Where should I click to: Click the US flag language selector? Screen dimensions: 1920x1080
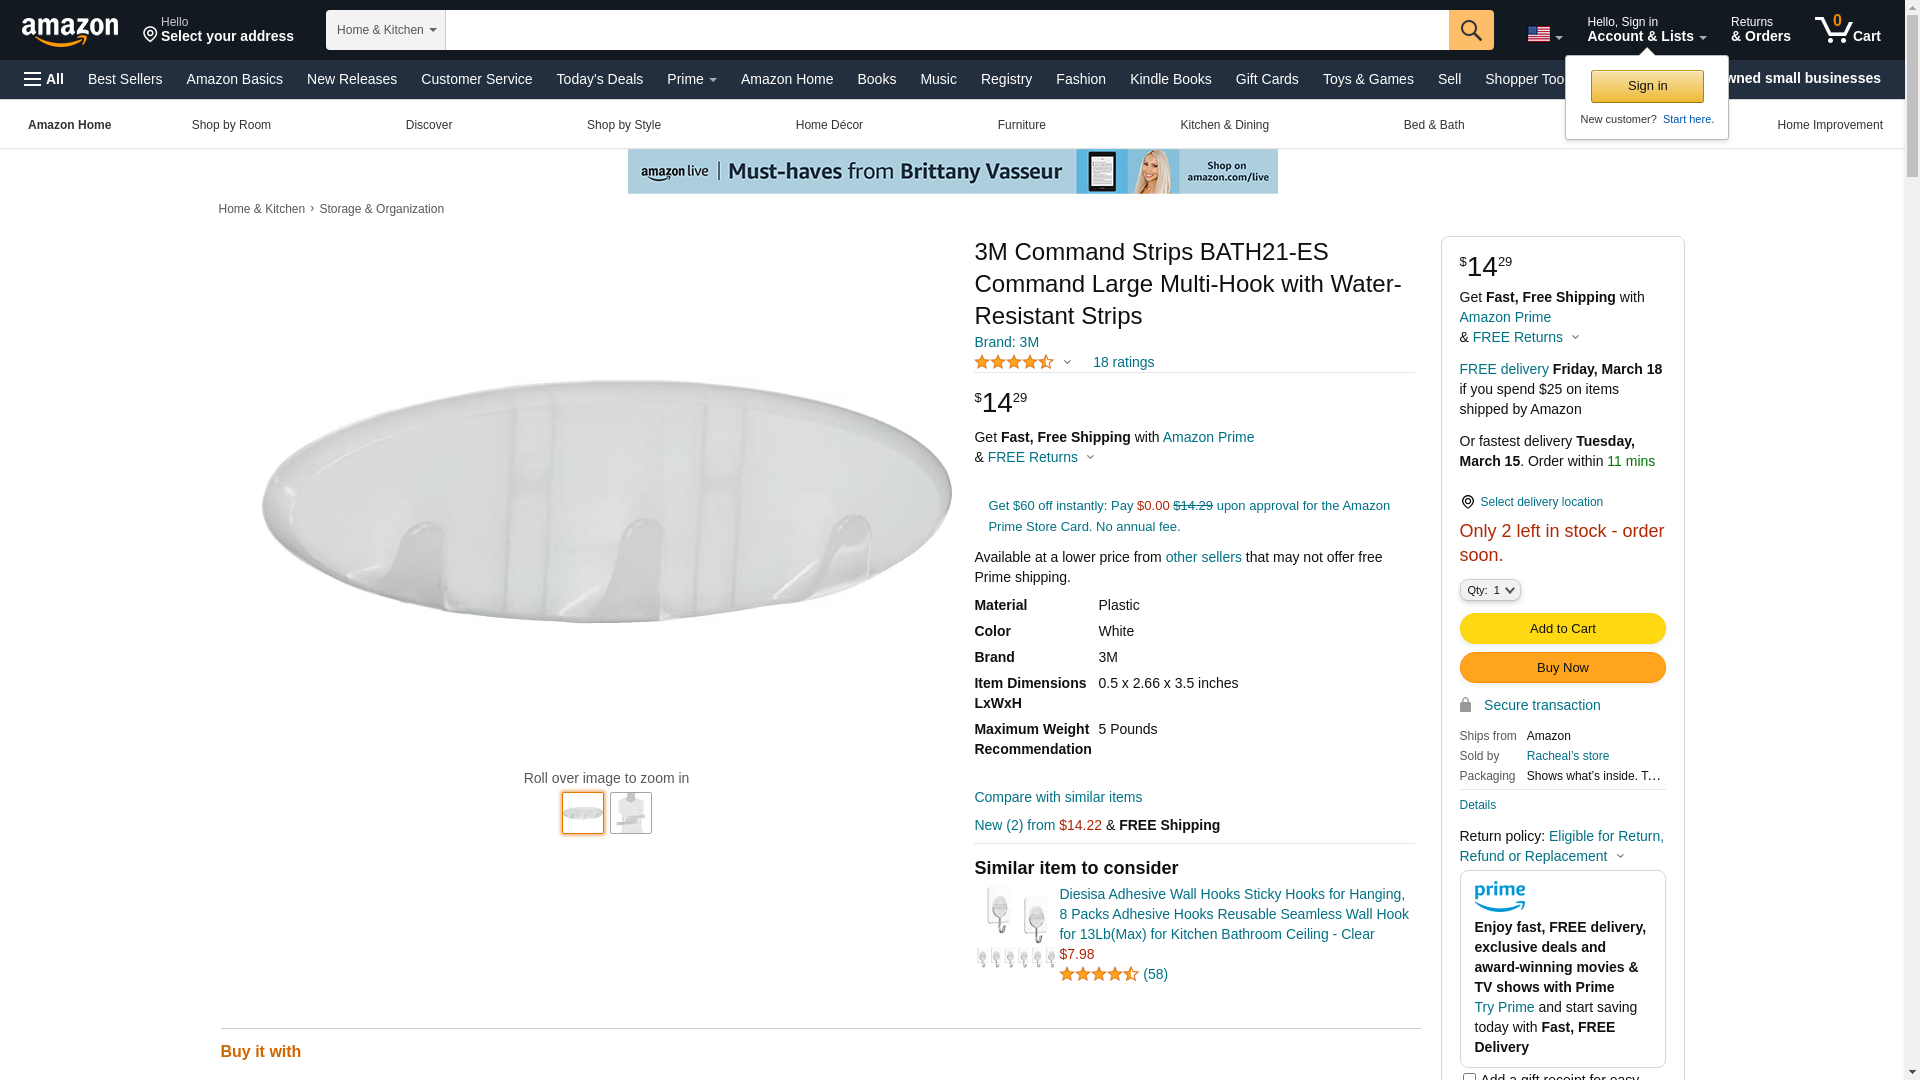[1544, 35]
